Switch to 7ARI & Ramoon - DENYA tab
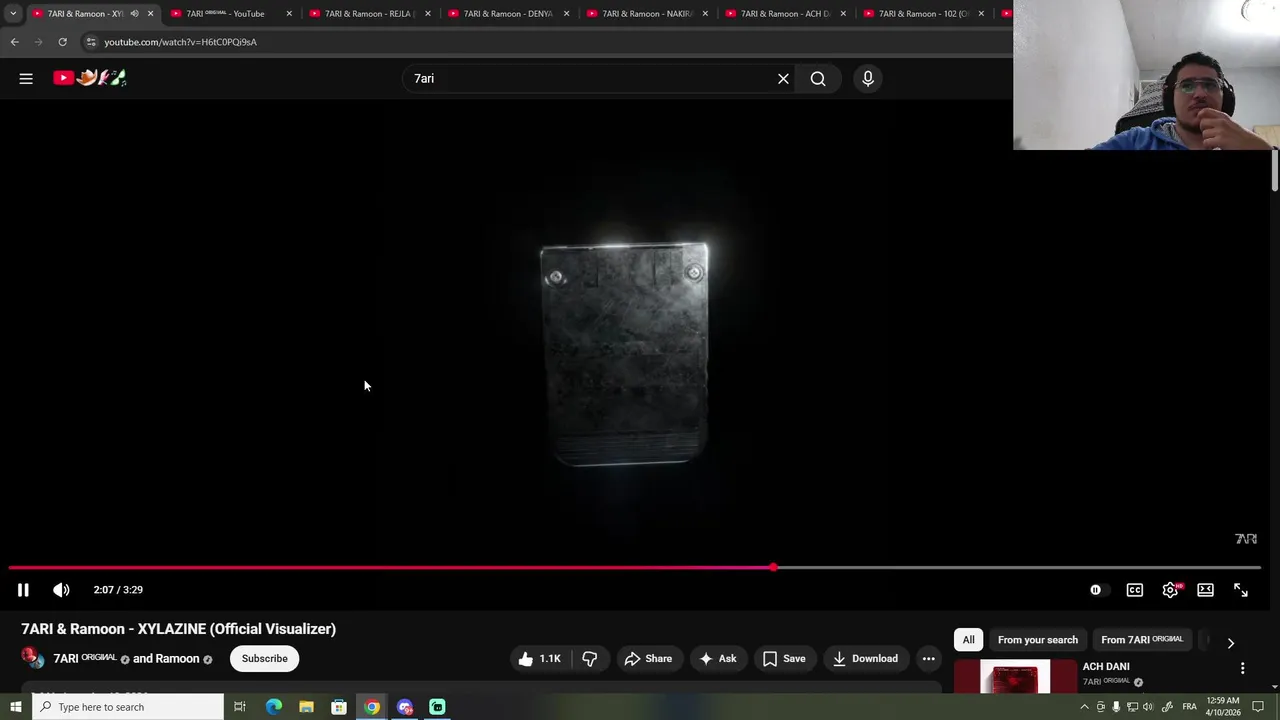 (x=507, y=14)
